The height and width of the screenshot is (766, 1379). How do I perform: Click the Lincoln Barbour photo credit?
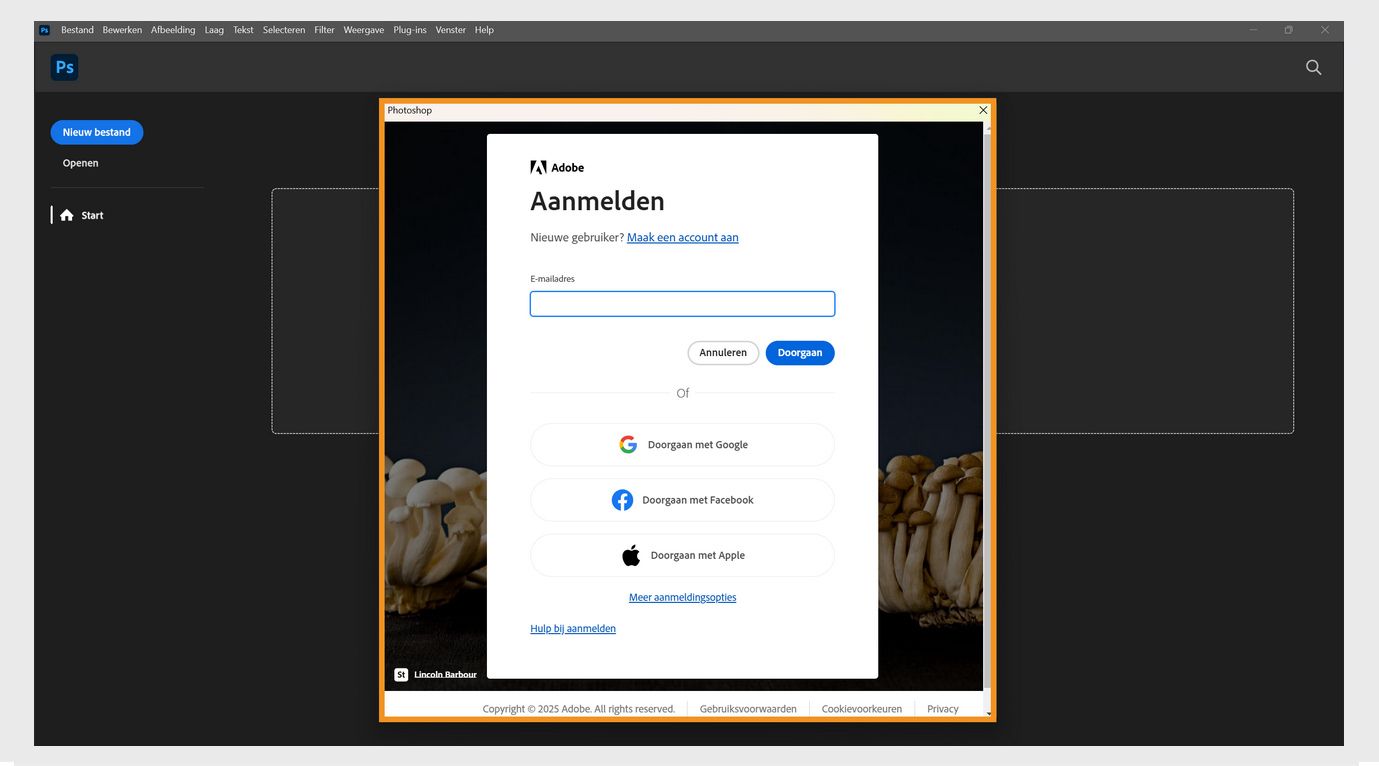(x=445, y=674)
